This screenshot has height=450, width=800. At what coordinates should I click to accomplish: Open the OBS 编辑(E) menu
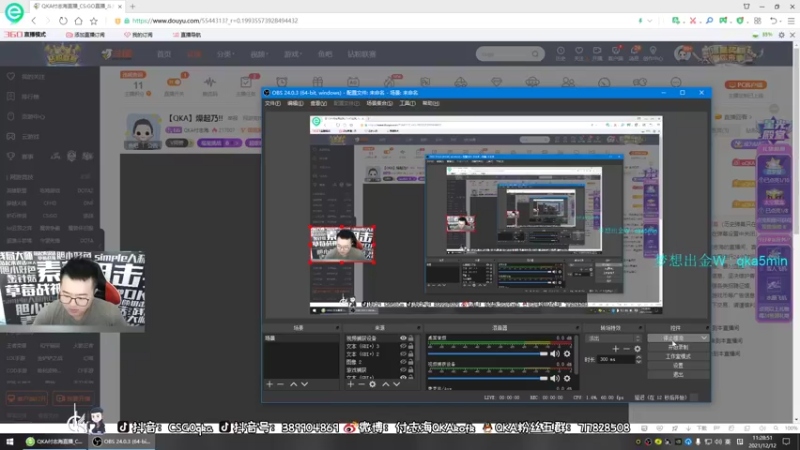(x=295, y=103)
